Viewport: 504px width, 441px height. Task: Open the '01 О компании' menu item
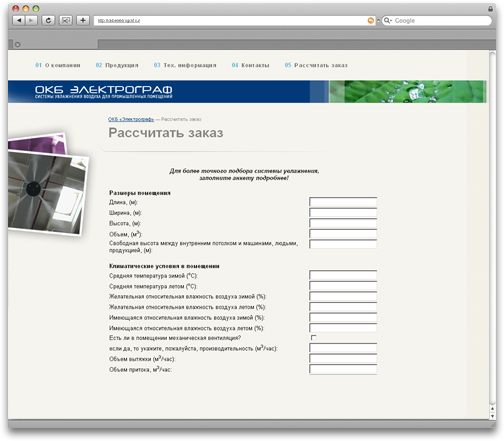pyautogui.click(x=58, y=65)
